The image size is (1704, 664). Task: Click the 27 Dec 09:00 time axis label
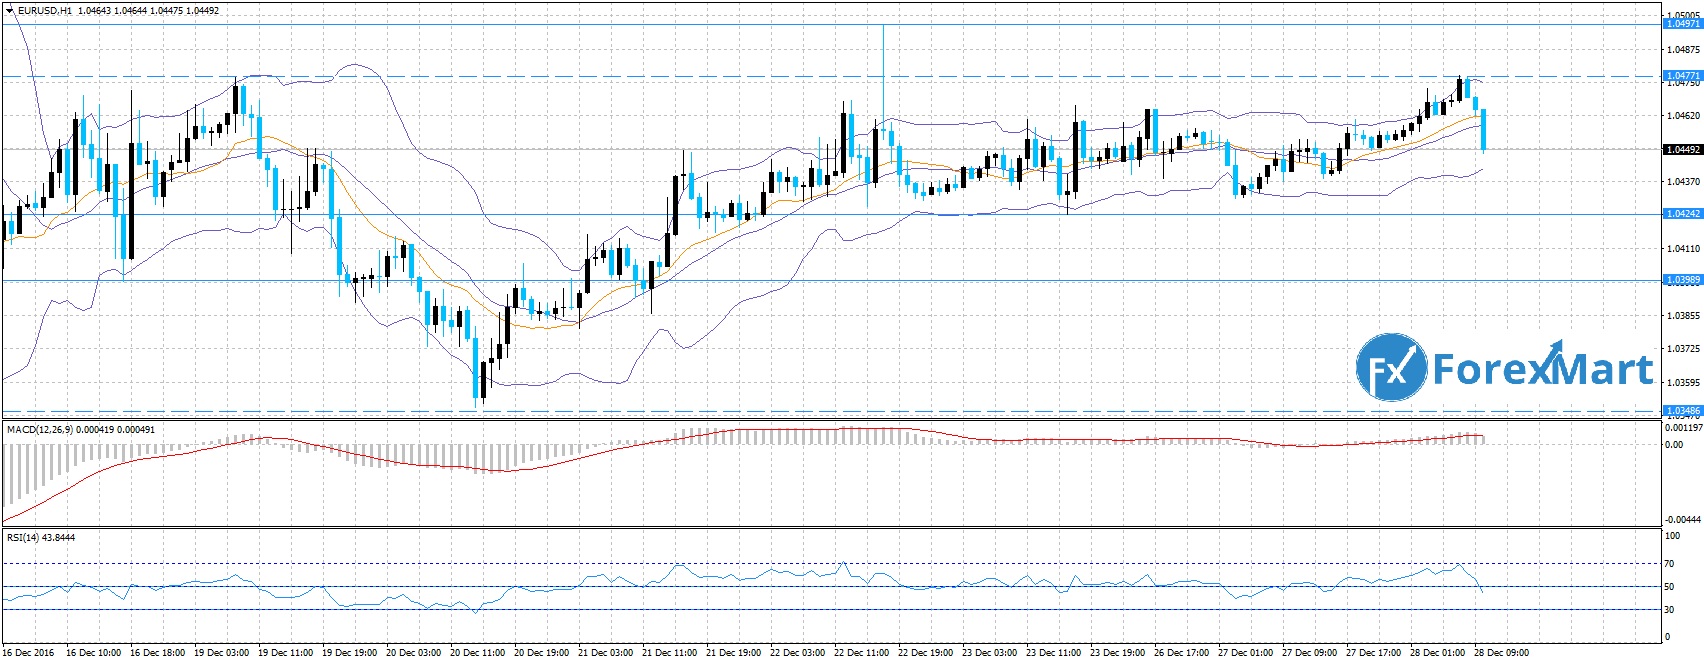click(1310, 653)
